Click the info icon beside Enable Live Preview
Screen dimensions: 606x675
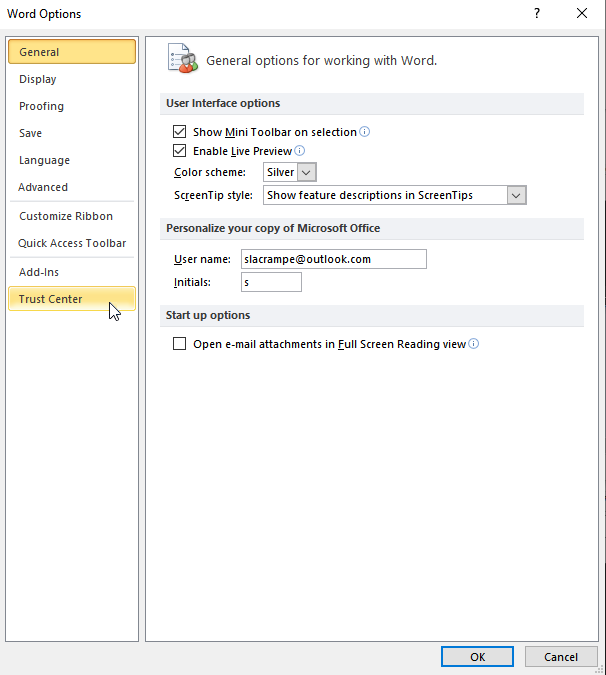pos(300,151)
